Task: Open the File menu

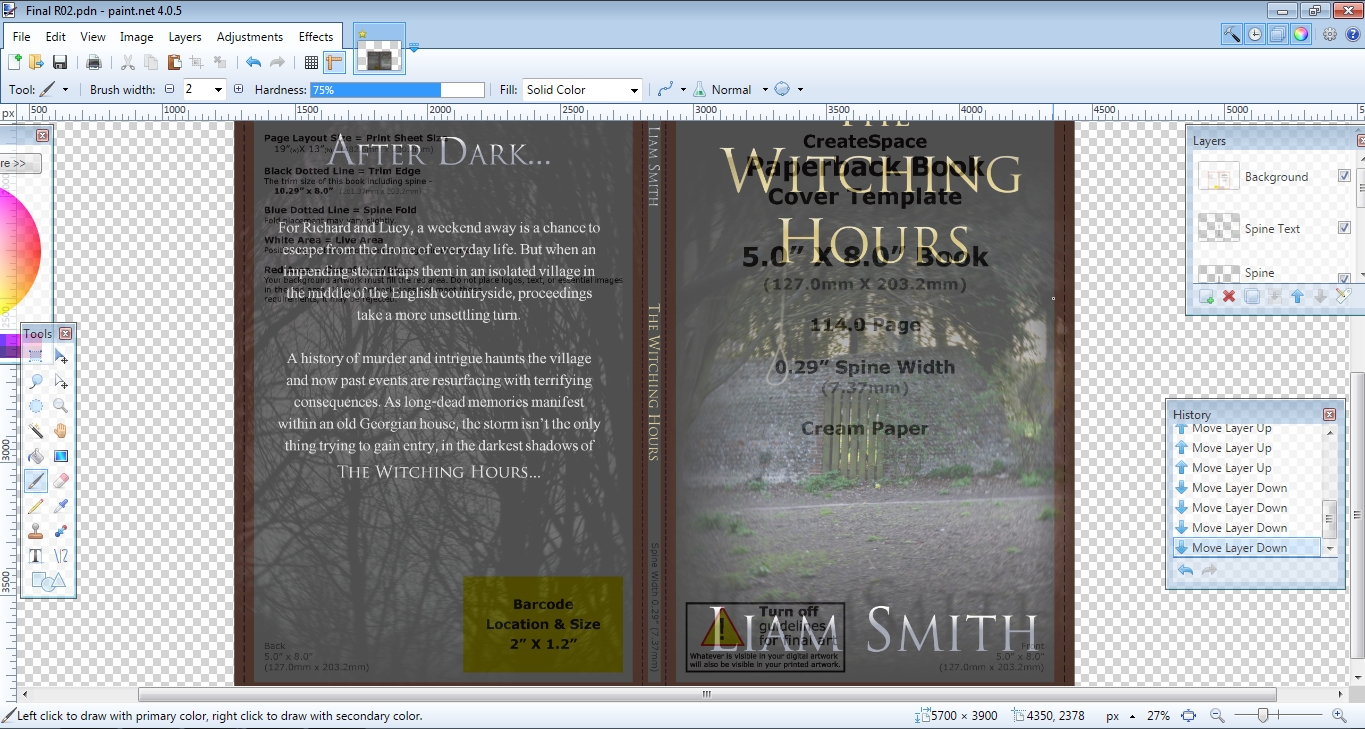Action: [x=21, y=36]
